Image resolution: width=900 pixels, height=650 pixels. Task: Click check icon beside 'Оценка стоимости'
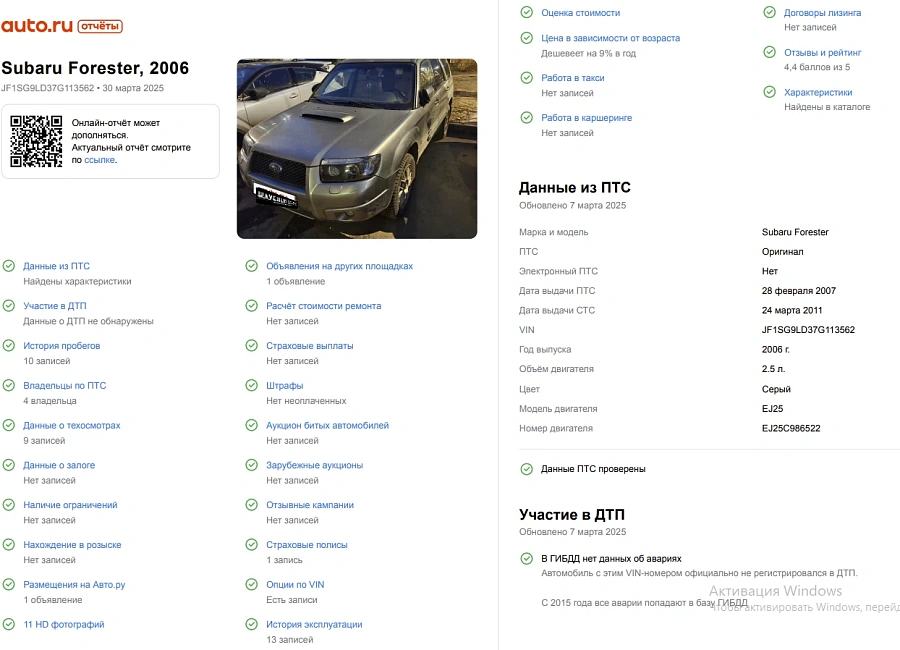tap(526, 12)
